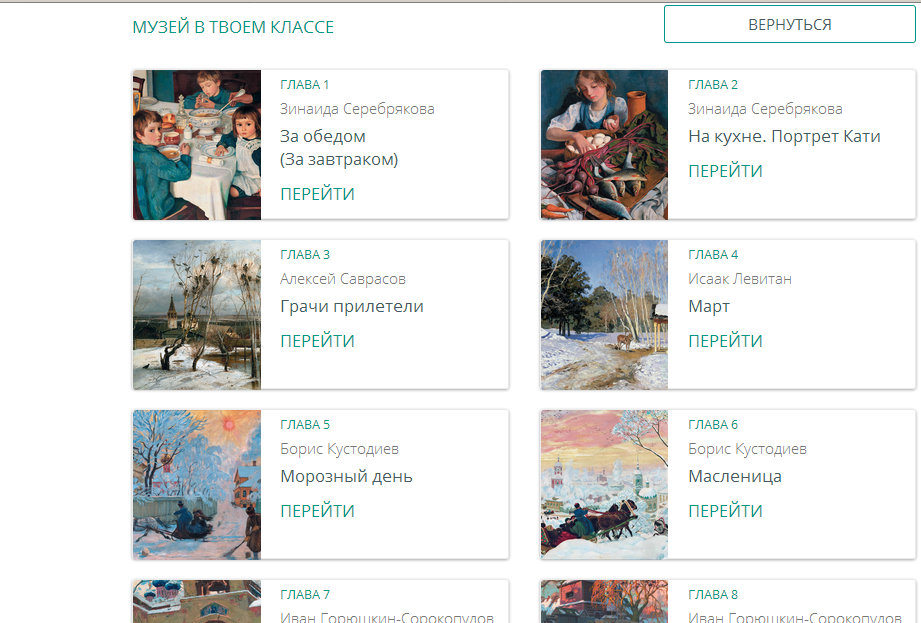Open the Морозный день painting image
Viewport: 921px width, 623px height.
(197, 485)
